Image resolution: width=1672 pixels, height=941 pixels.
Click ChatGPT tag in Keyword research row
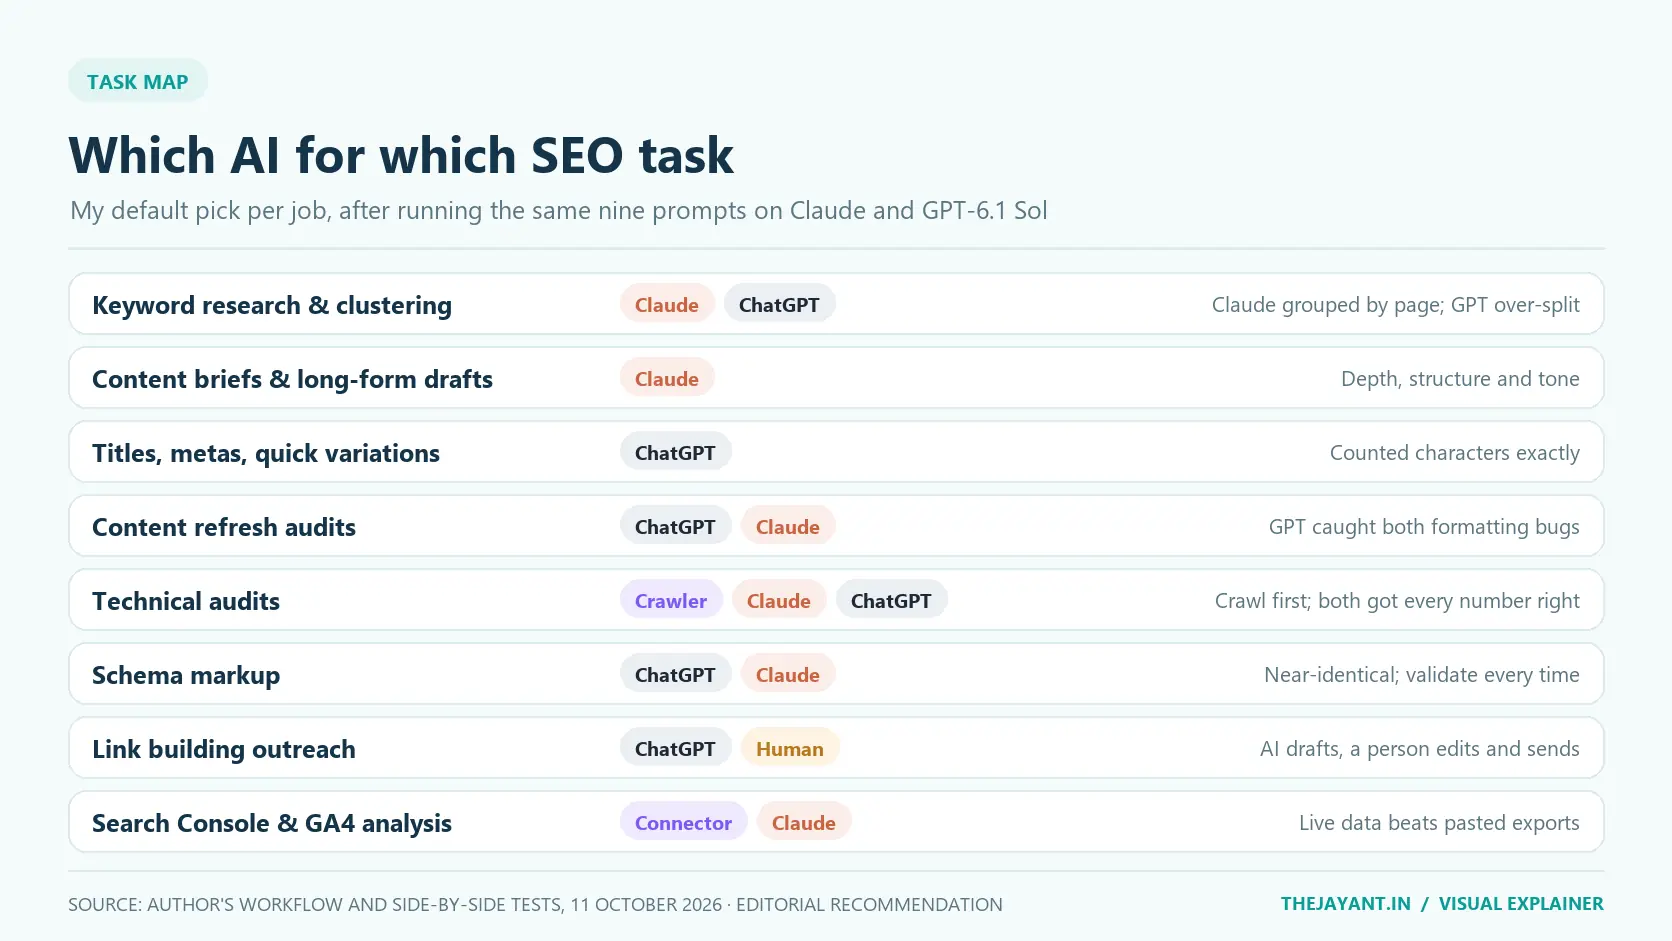coord(779,304)
